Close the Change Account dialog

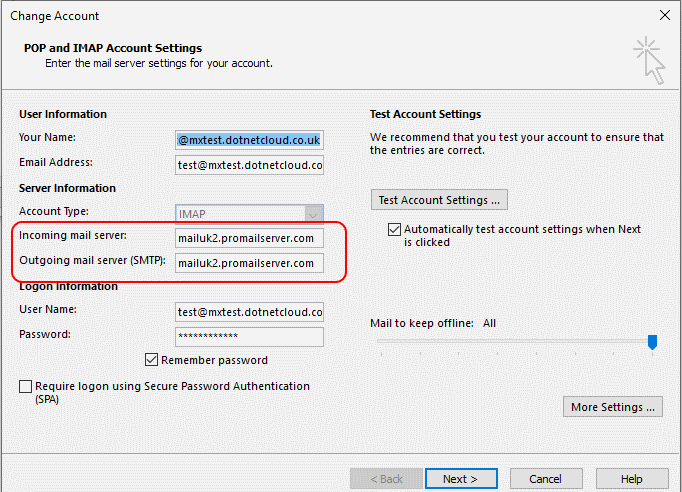pyautogui.click(x=665, y=16)
